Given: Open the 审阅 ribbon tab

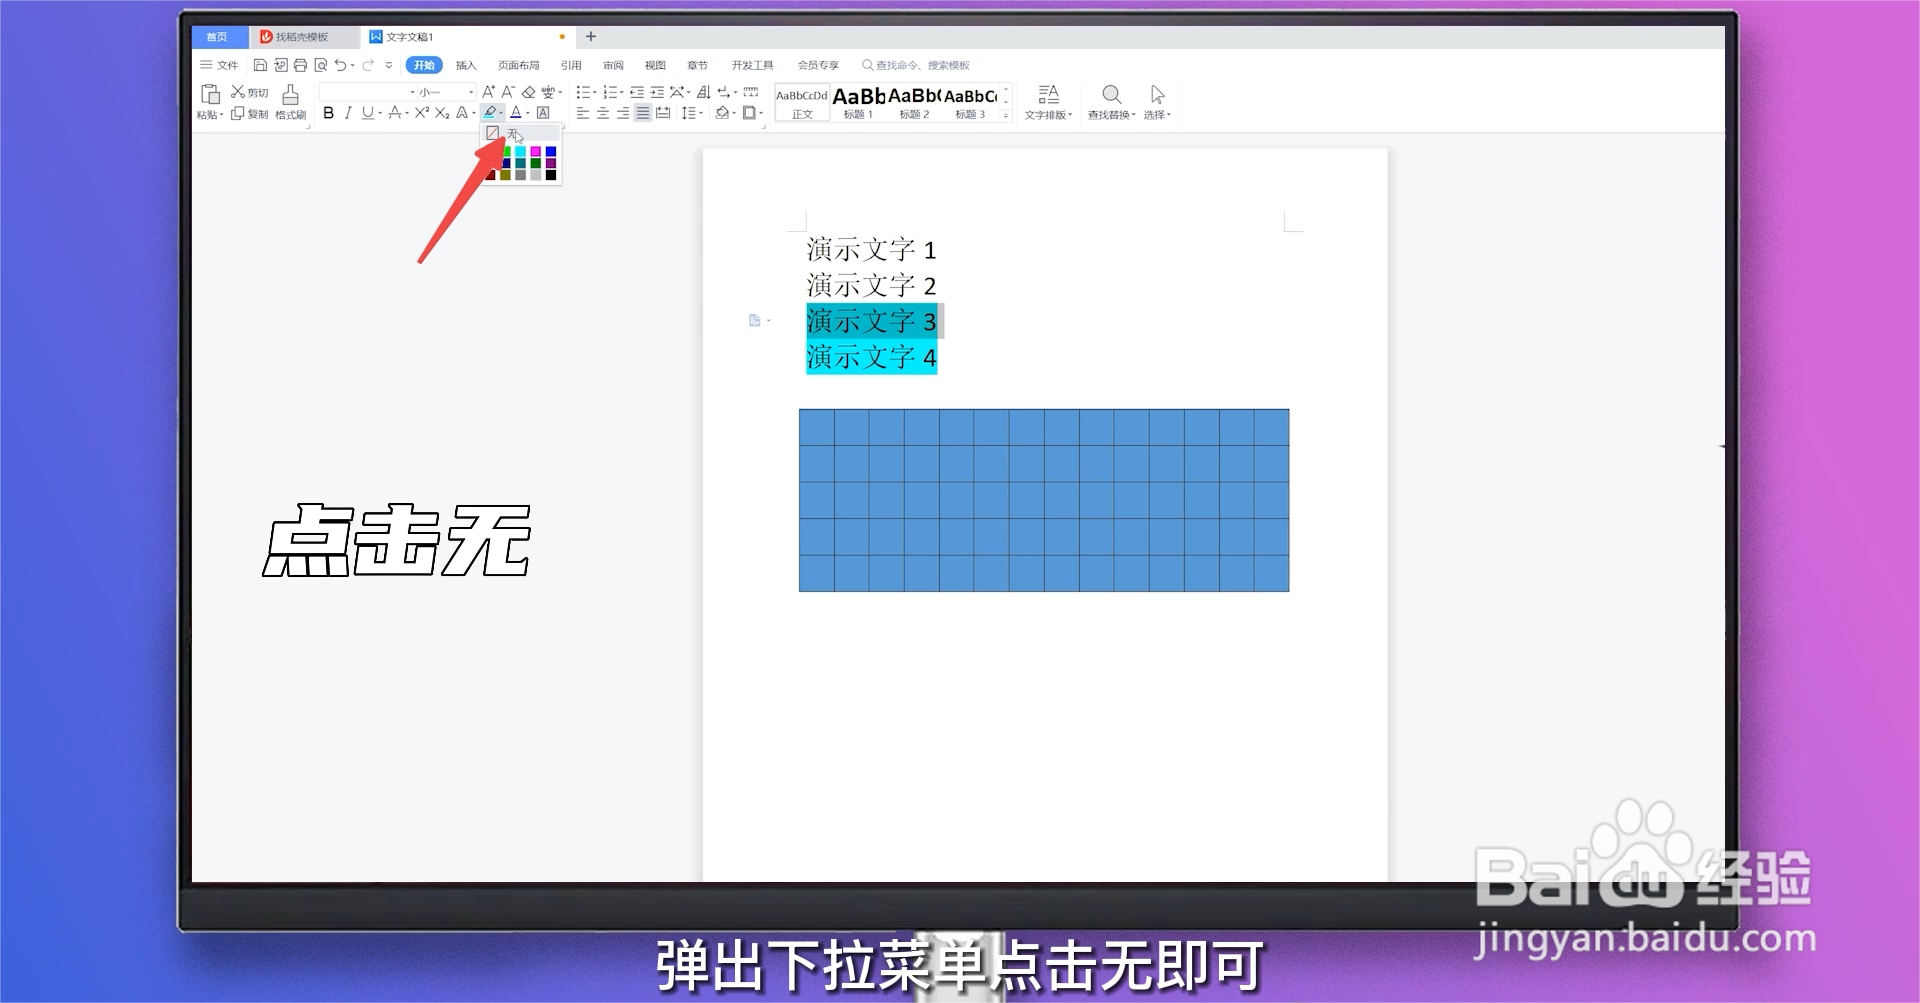Looking at the screenshot, I should point(613,64).
